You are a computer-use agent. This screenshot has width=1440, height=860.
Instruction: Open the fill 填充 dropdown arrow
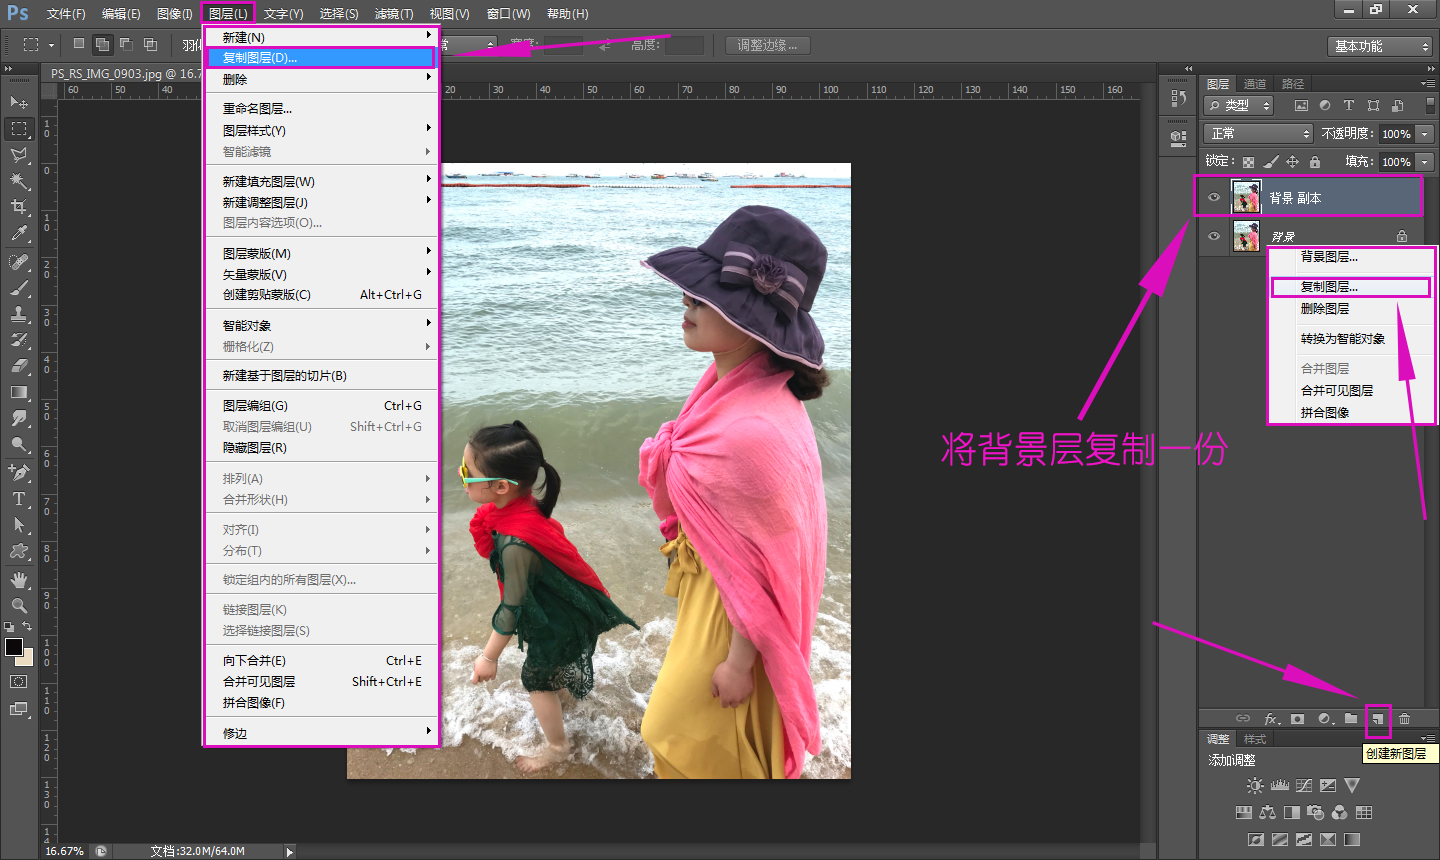coord(1425,161)
